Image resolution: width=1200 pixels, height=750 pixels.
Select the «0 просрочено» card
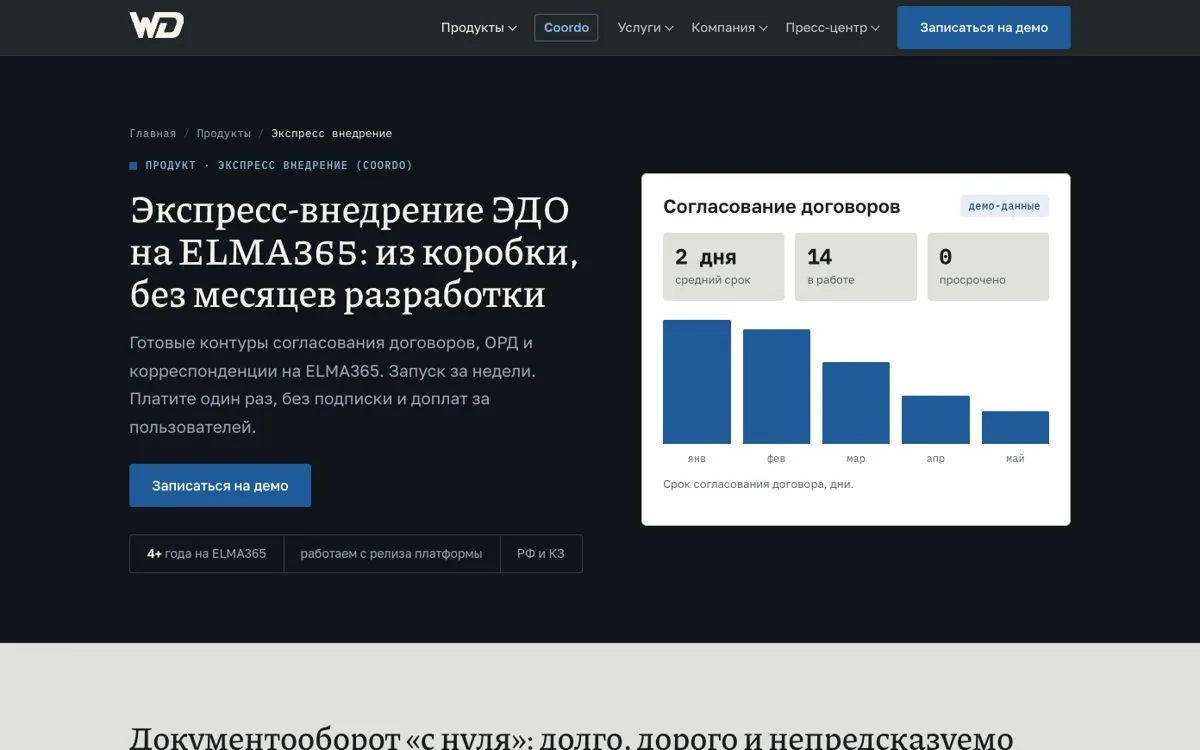988,267
